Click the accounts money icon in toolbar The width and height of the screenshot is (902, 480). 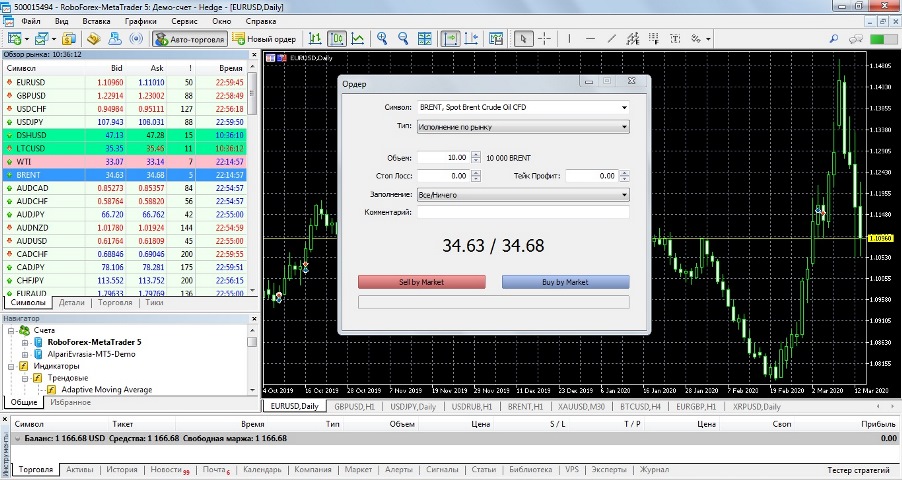(x=69, y=39)
